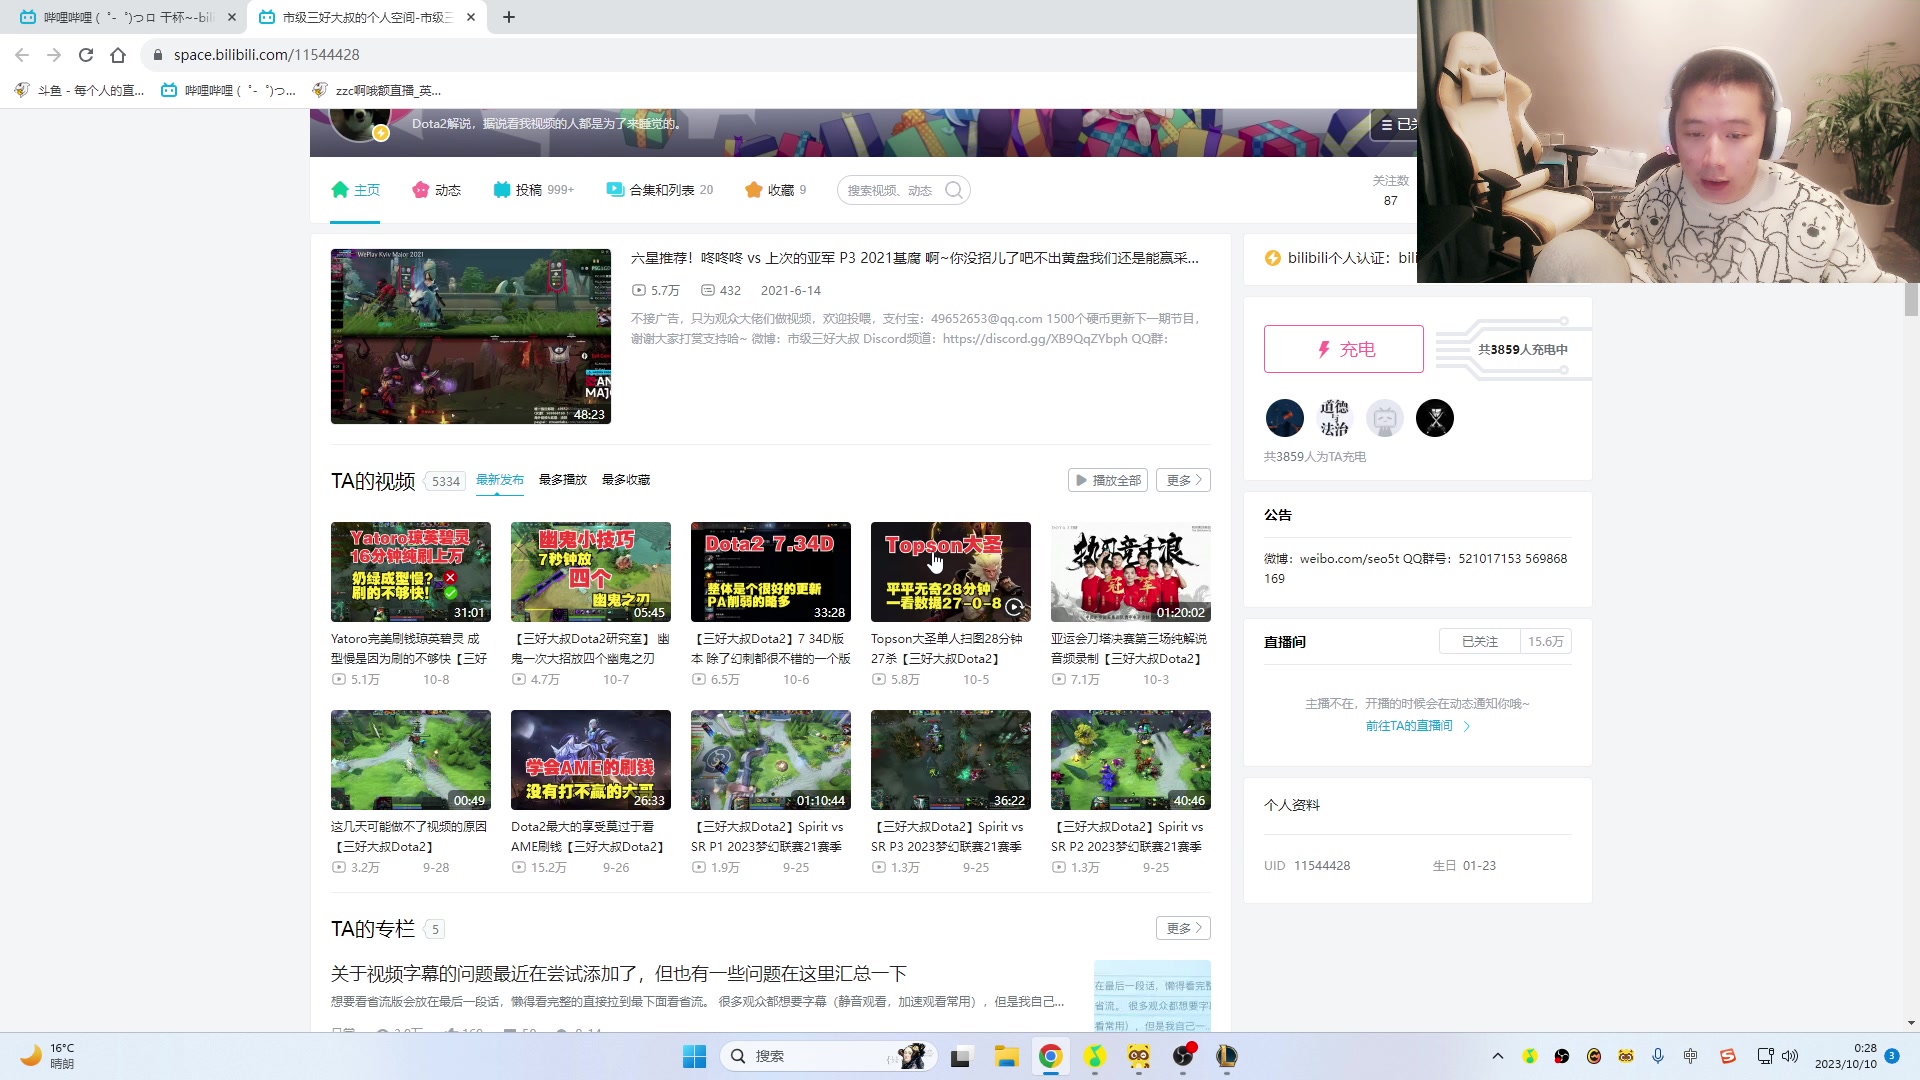Click the 搜索视频、动态 input field

(x=890, y=190)
